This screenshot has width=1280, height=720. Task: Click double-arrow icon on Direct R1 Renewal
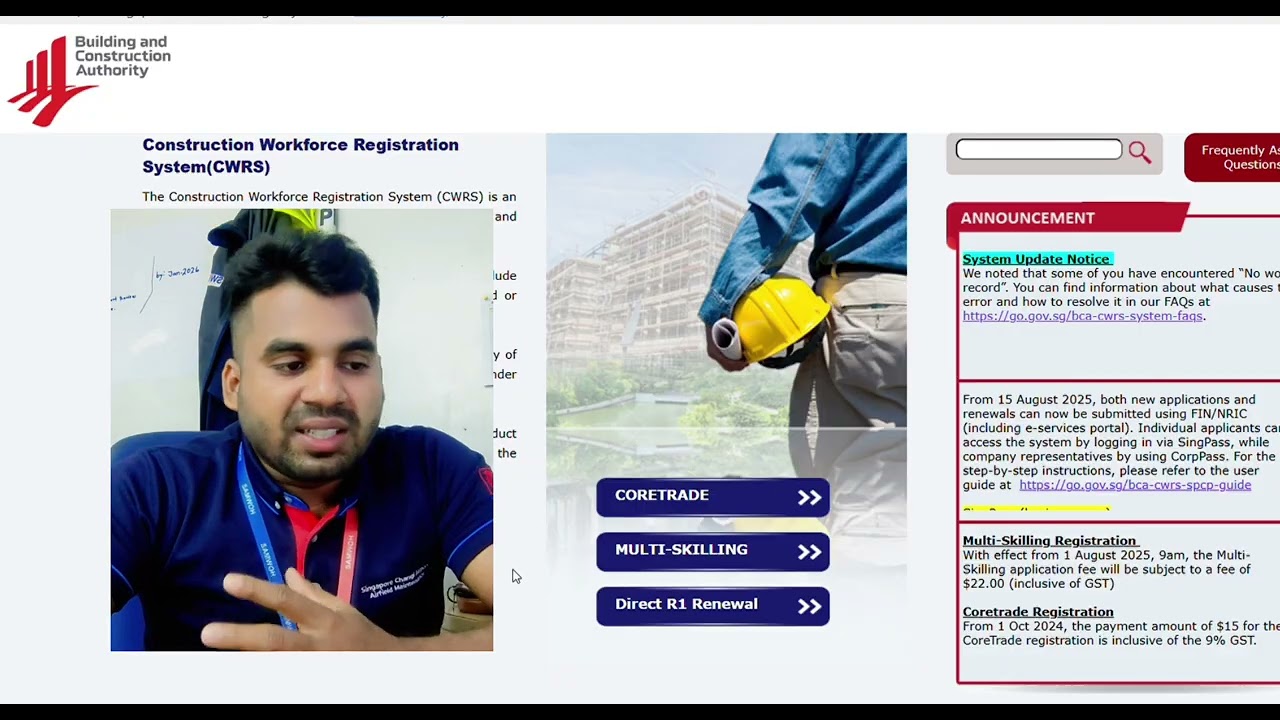tap(809, 606)
